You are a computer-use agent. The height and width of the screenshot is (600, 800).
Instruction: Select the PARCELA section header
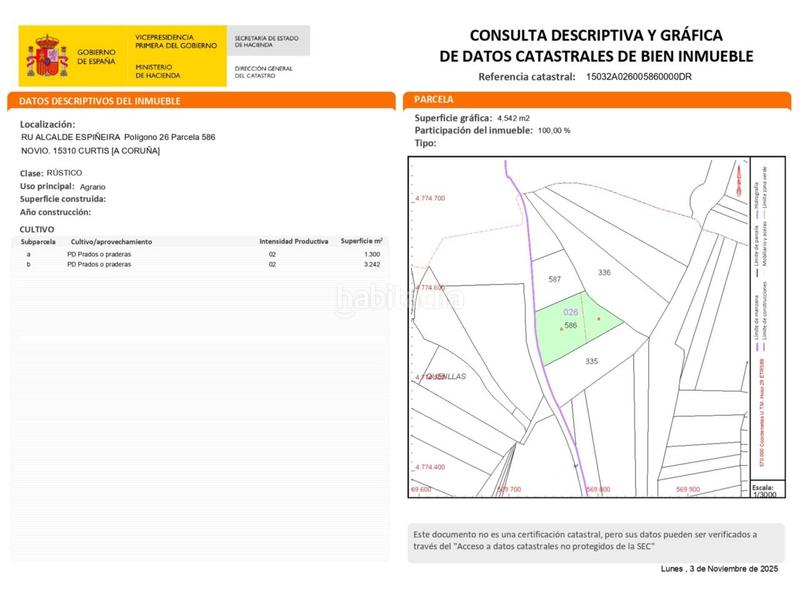[434, 100]
